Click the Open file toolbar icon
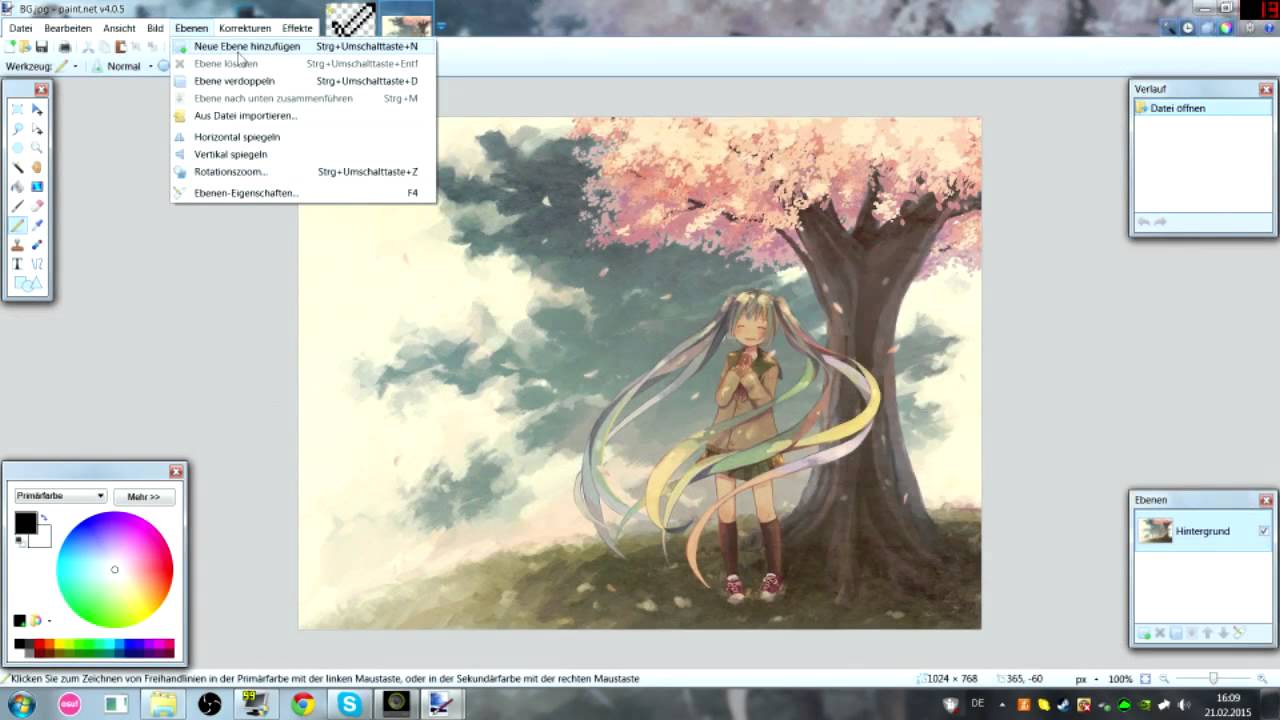1280x720 pixels. coord(25,47)
